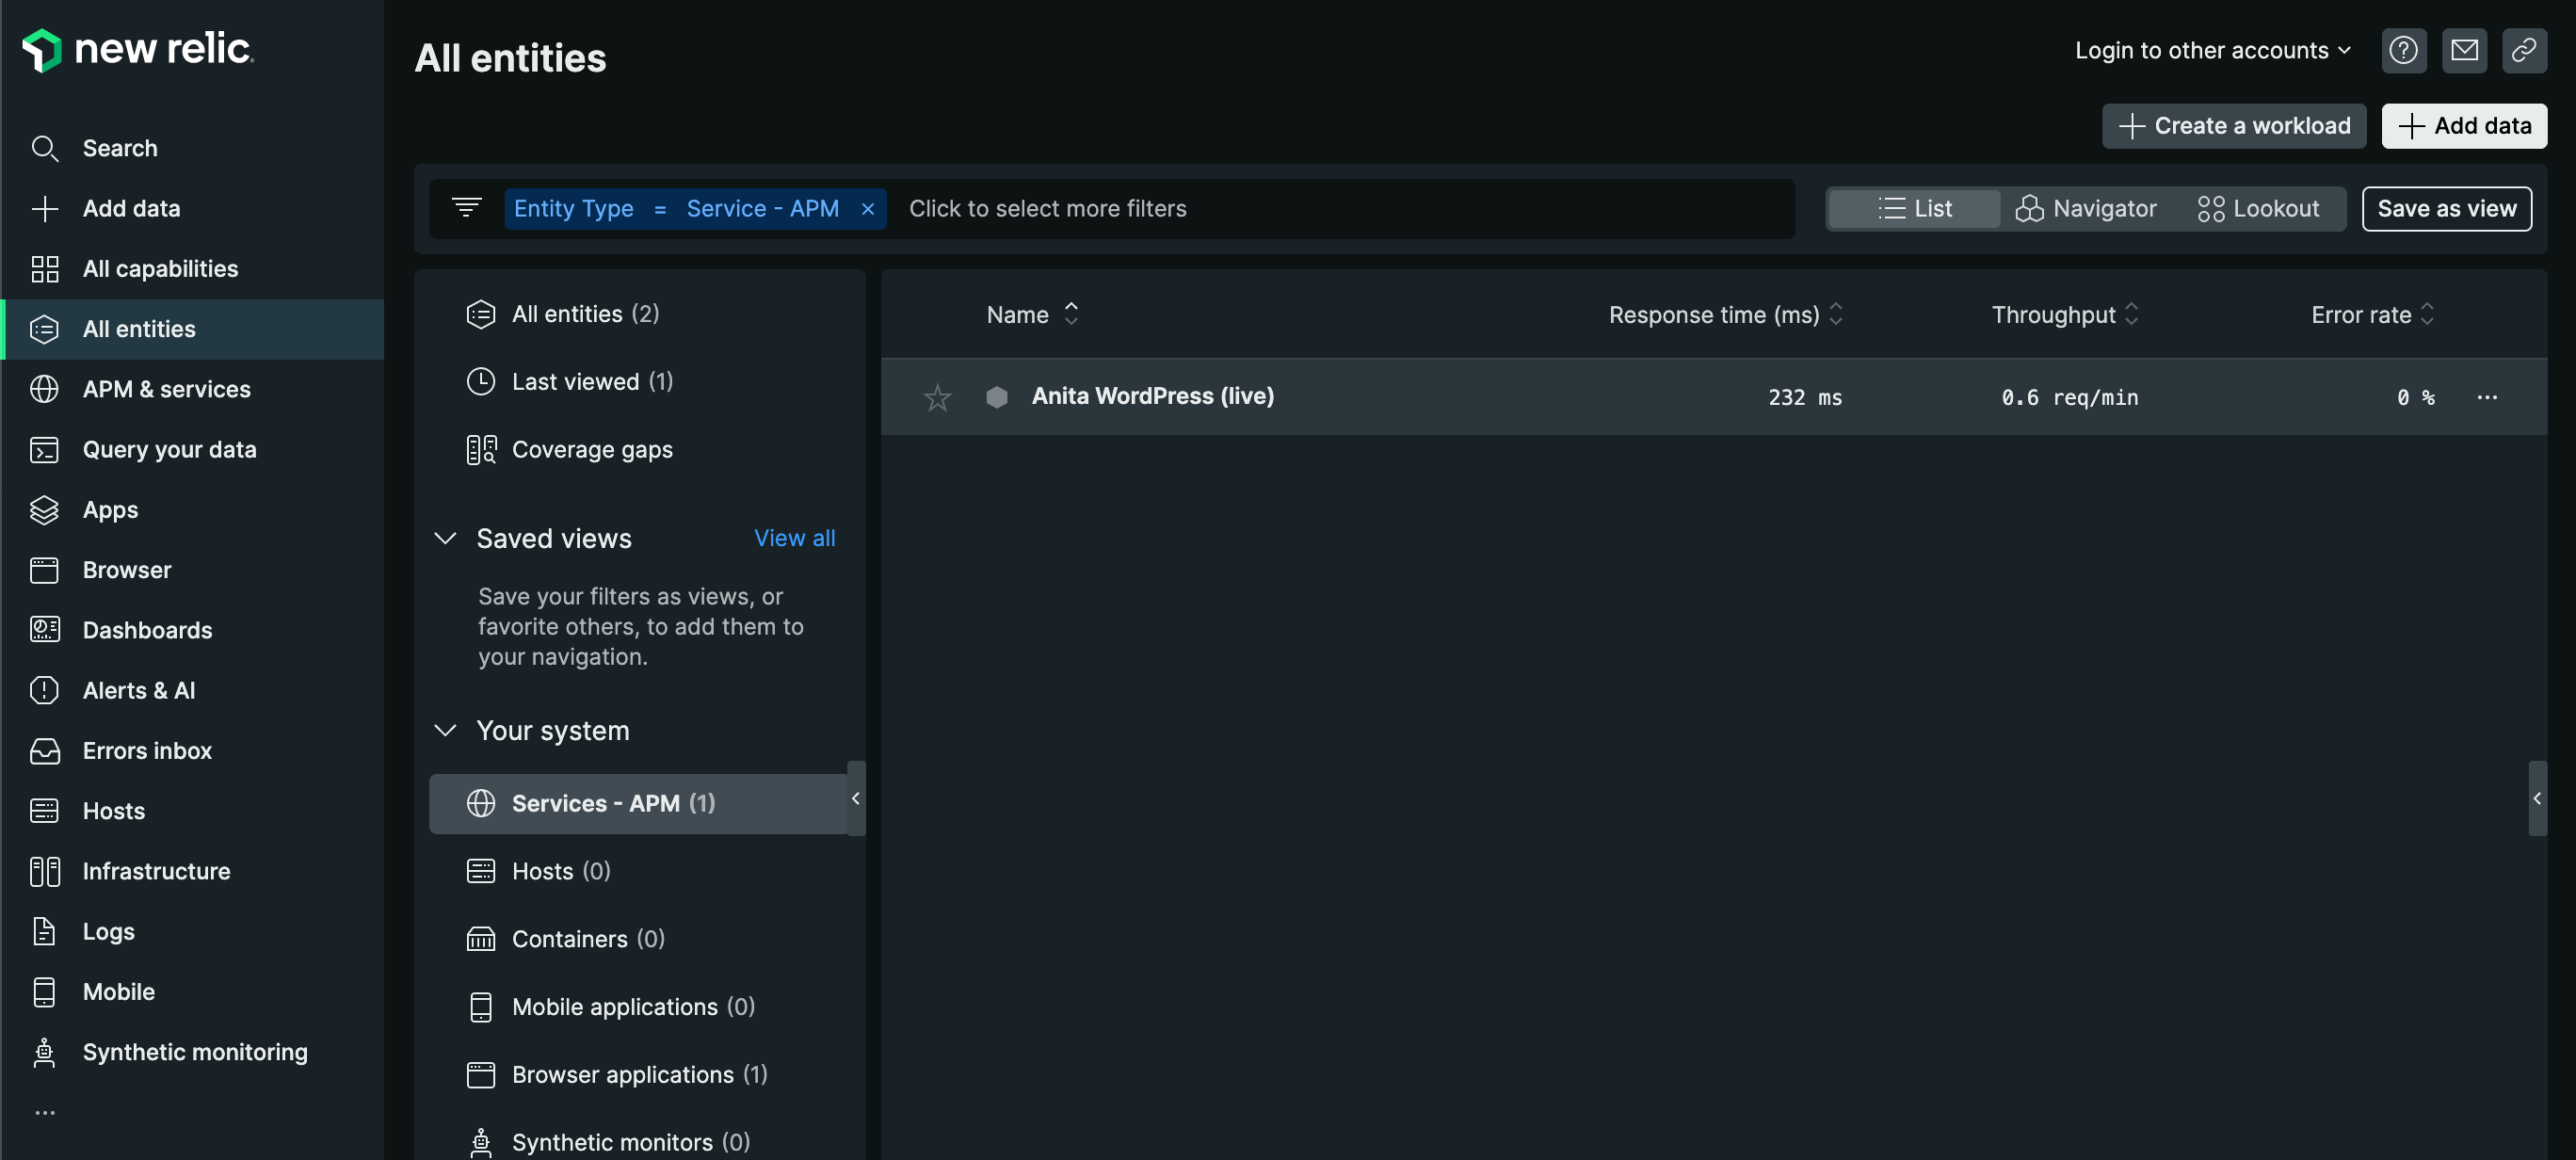Select the All entities menu item
This screenshot has width=2576, height=1160.
tap(140, 328)
